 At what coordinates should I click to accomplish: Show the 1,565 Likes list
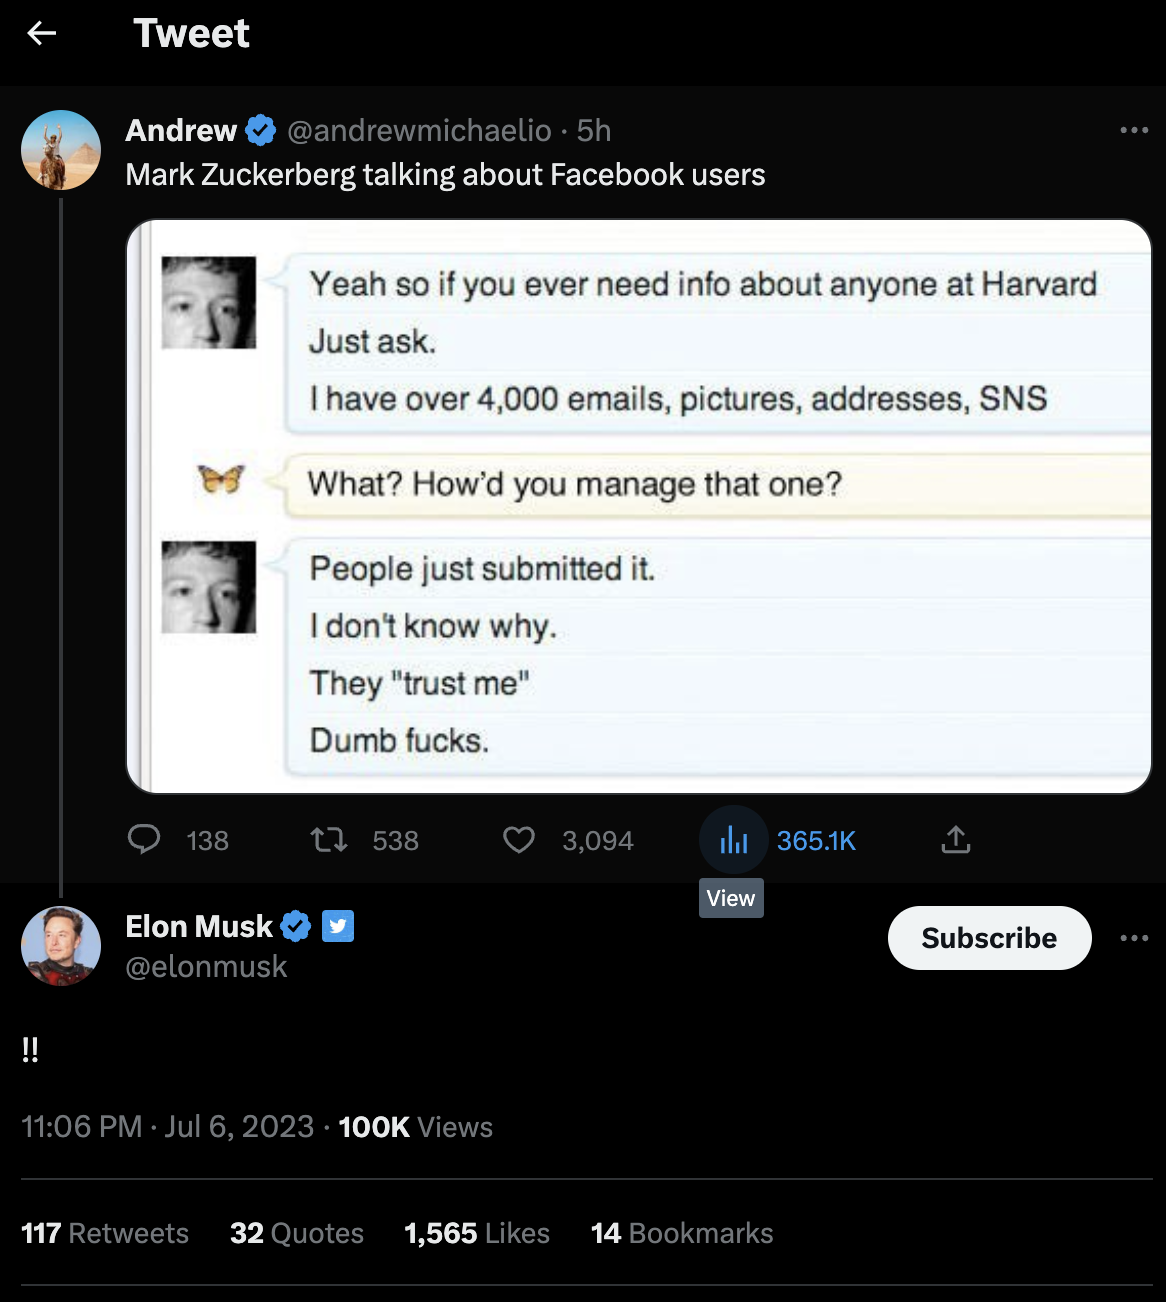(477, 1233)
